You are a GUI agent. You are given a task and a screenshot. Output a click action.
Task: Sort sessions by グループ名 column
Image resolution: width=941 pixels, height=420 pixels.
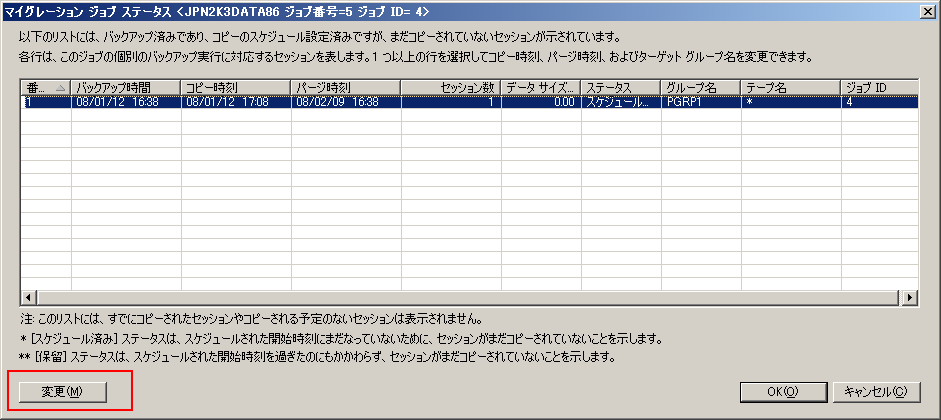click(x=700, y=87)
